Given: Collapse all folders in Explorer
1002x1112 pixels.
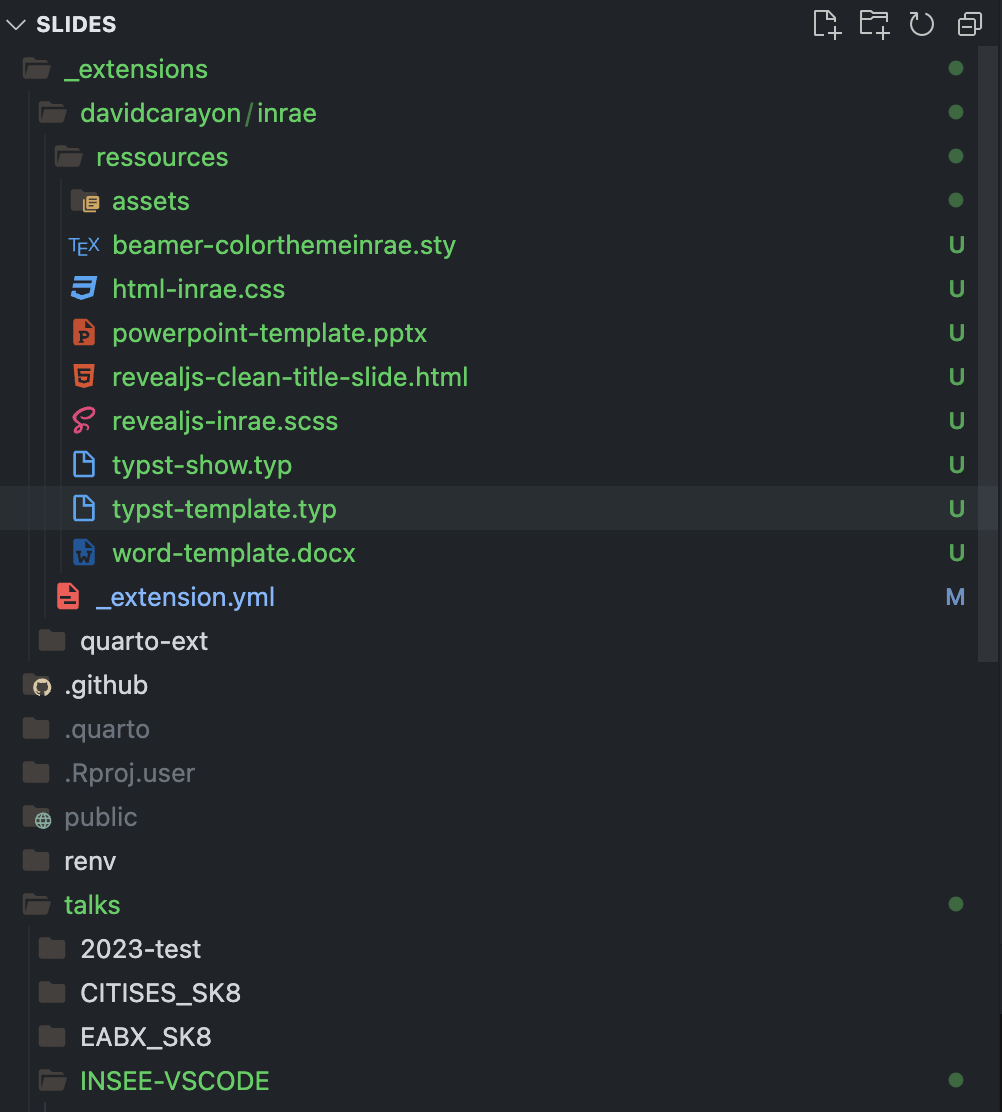Looking at the screenshot, I should (x=969, y=24).
